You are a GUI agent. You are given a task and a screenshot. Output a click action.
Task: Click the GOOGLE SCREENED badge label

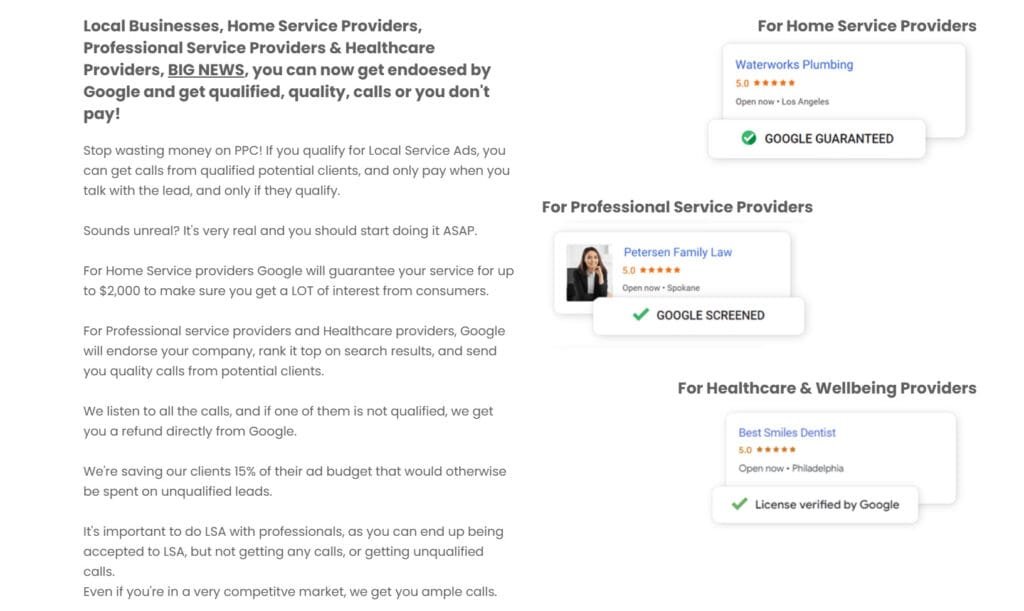coord(710,315)
